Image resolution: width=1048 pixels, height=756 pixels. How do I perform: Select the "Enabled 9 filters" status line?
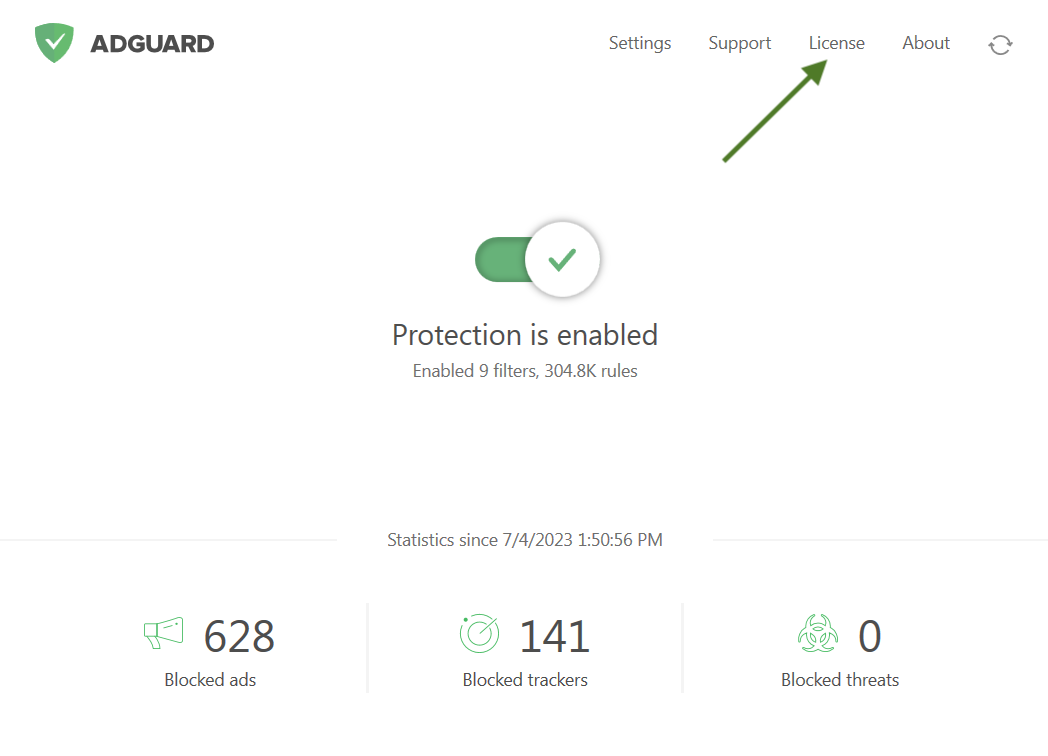point(525,371)
